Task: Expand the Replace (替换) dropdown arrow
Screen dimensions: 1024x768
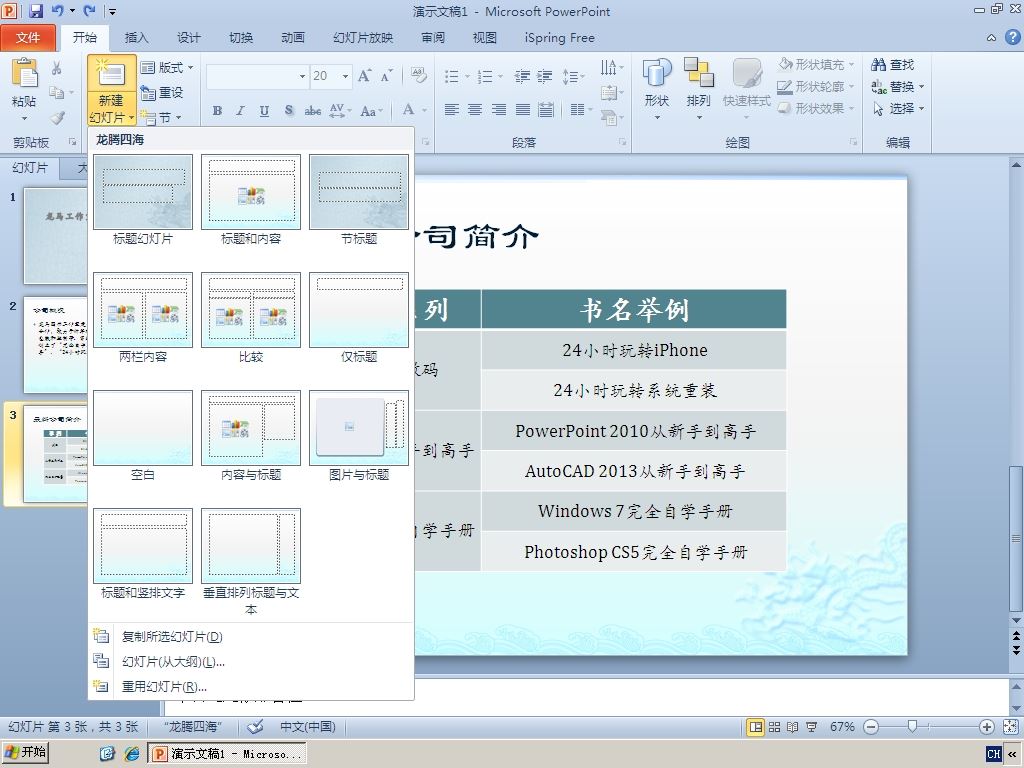Action: pyautogui.click(x=921, y=87)
